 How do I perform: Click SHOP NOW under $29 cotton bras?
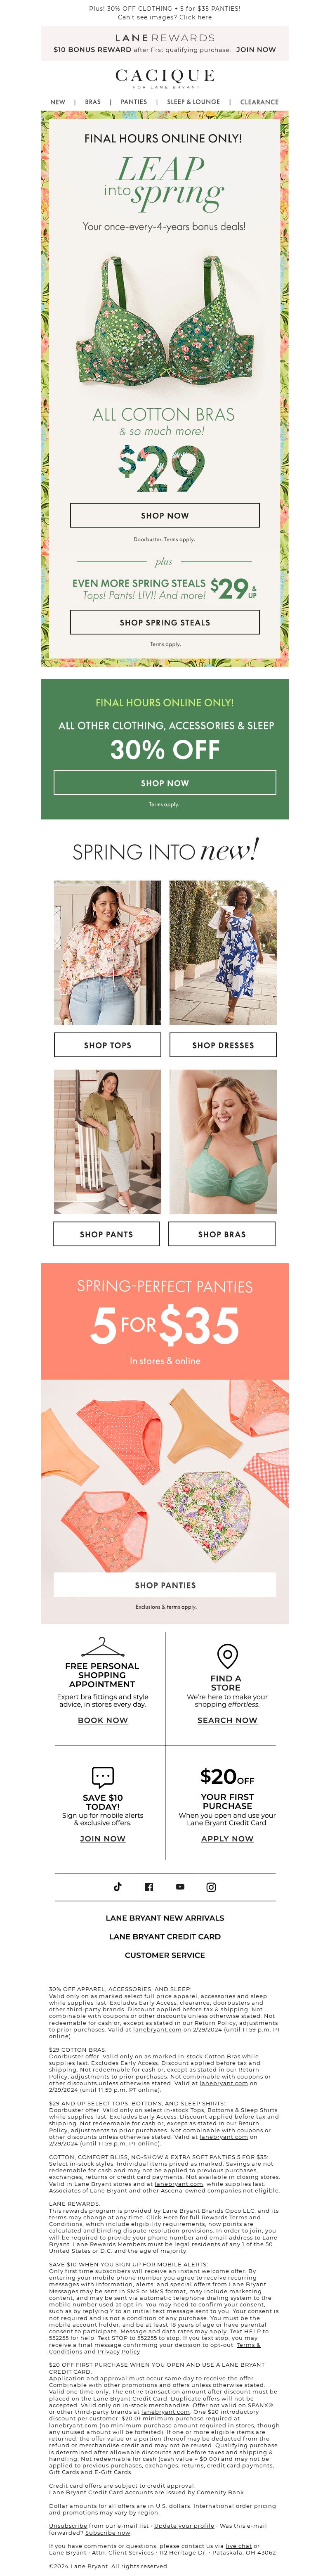[x=165, y=515]
